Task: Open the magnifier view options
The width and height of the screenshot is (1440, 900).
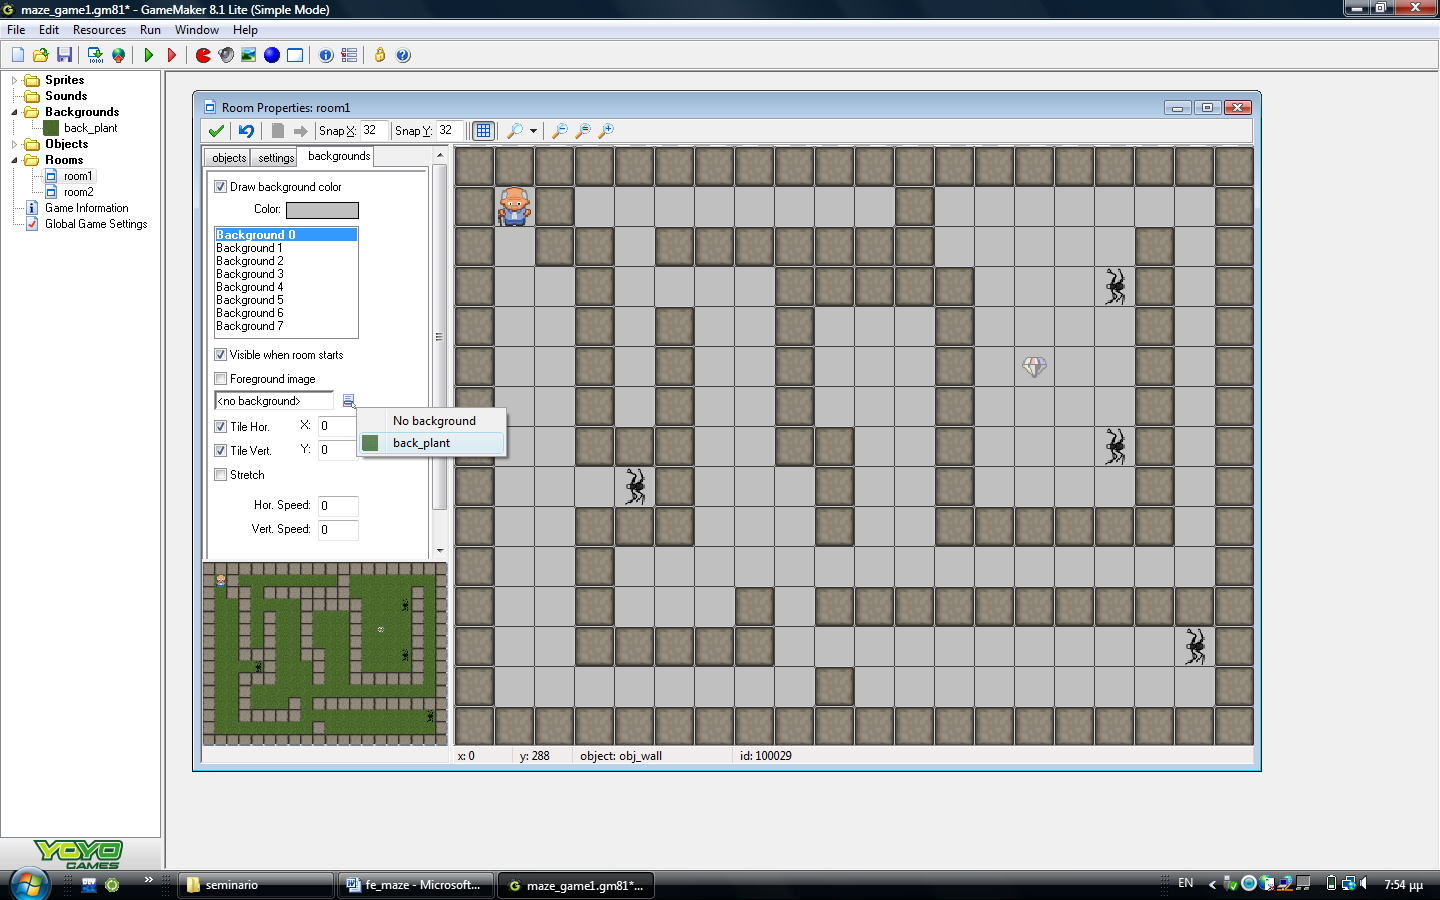Action: [x=515, y=131]
